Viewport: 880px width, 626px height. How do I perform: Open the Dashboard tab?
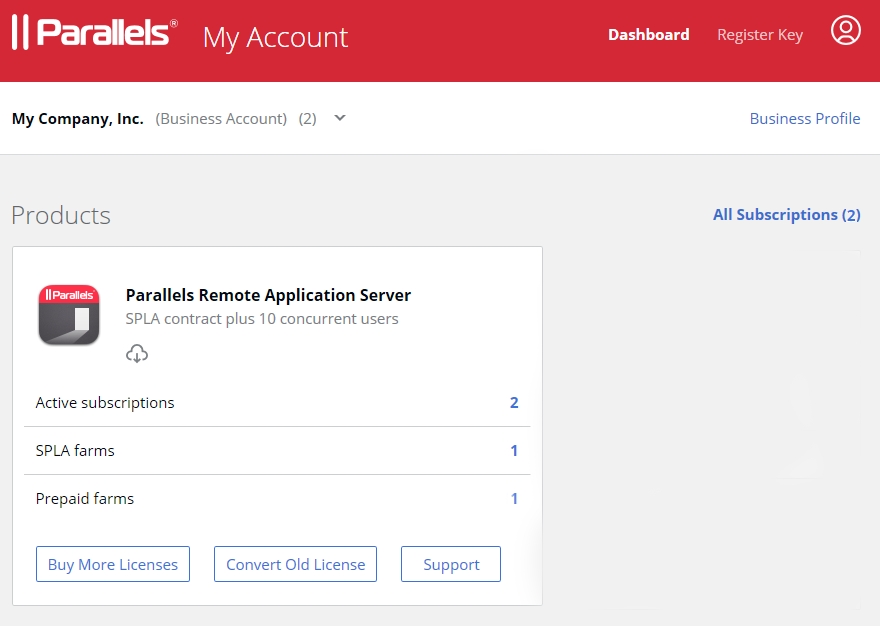pos(648,34)
